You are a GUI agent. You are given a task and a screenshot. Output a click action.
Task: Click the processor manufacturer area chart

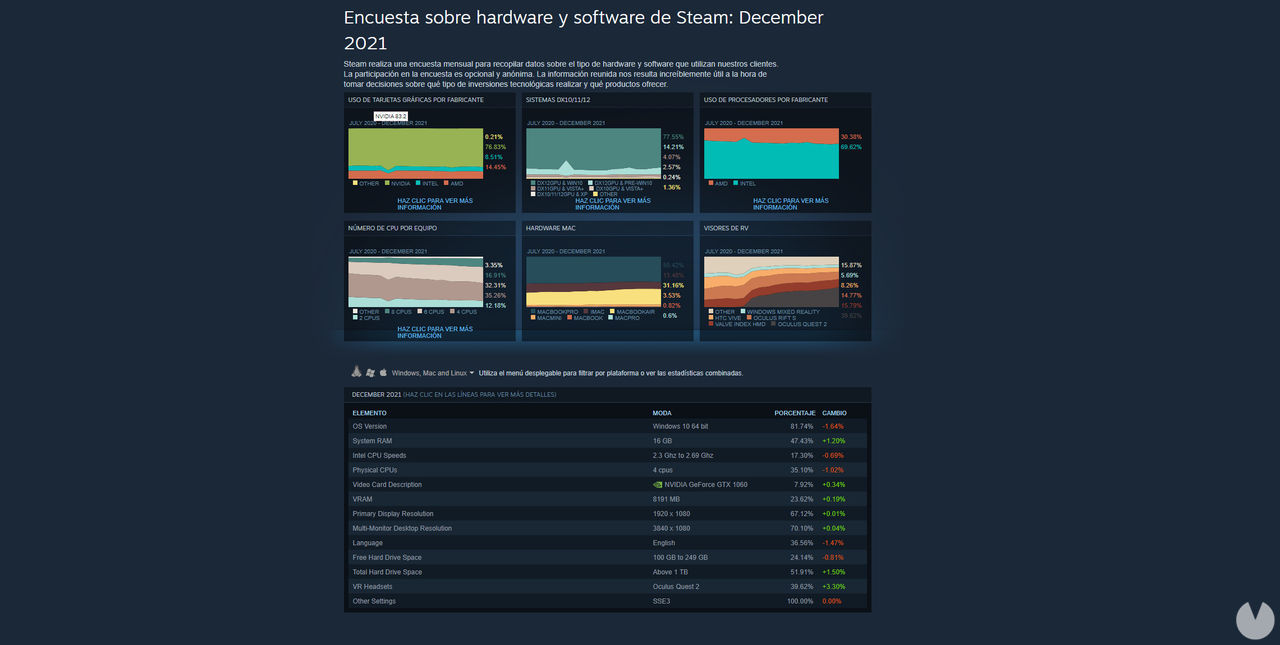pos(771,153)
